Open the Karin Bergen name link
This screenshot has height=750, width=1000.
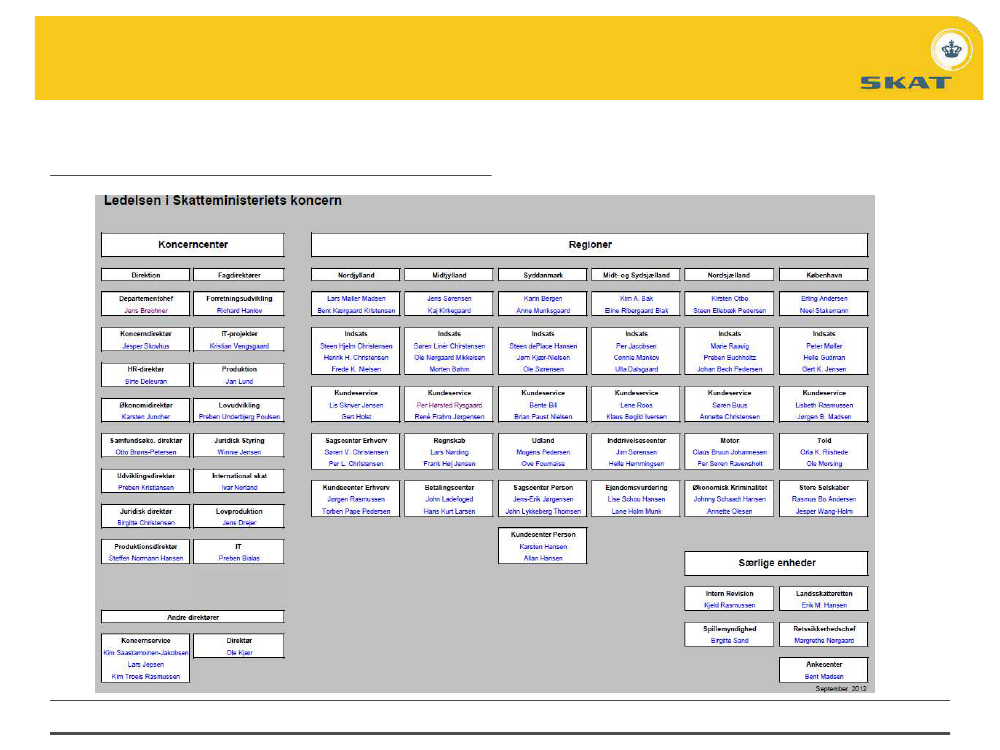(x=543, y=298)
